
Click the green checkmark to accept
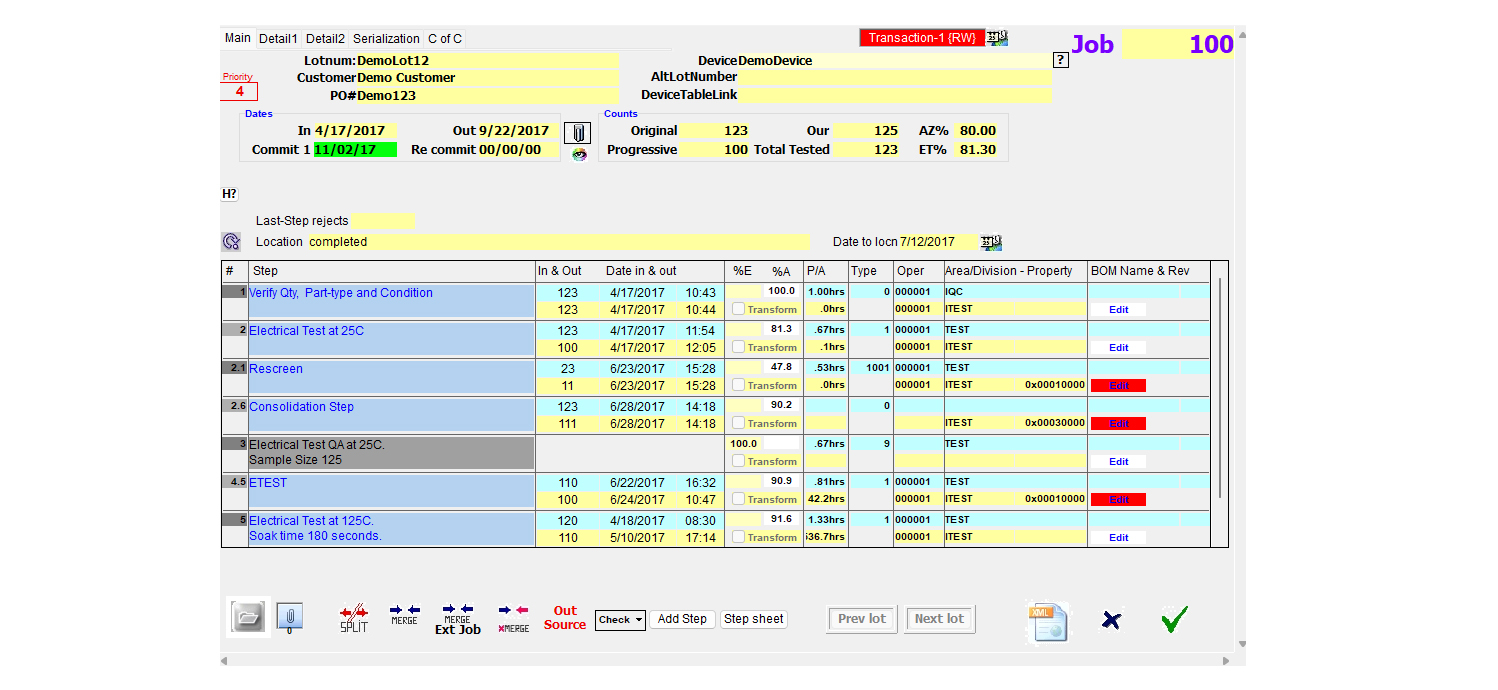tap(1174, 620)
